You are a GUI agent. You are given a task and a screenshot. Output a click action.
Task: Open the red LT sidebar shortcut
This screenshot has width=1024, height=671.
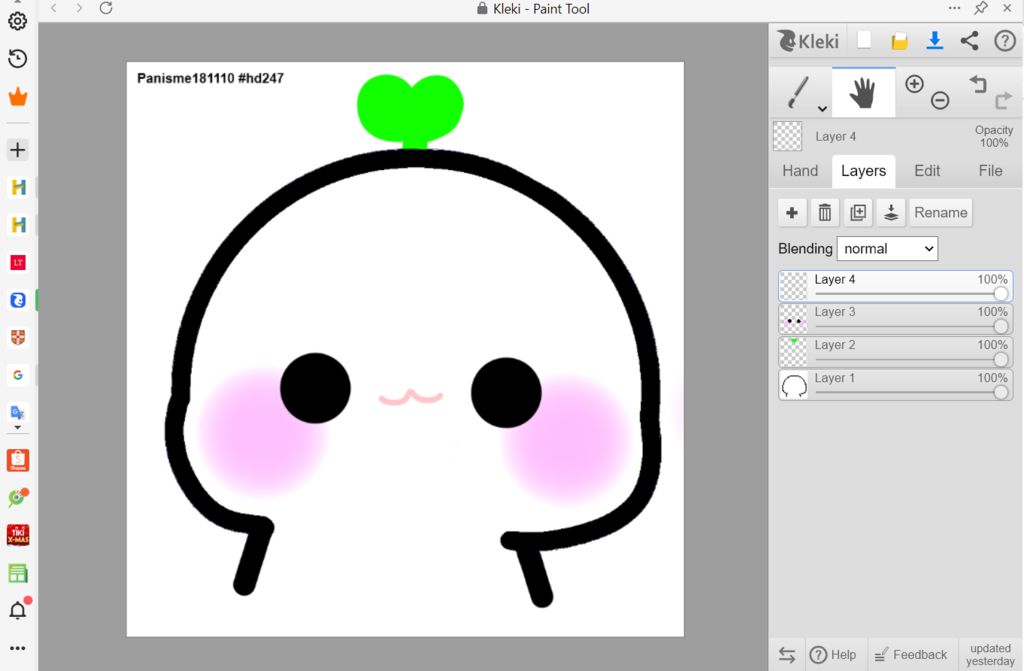pos(18,263)
